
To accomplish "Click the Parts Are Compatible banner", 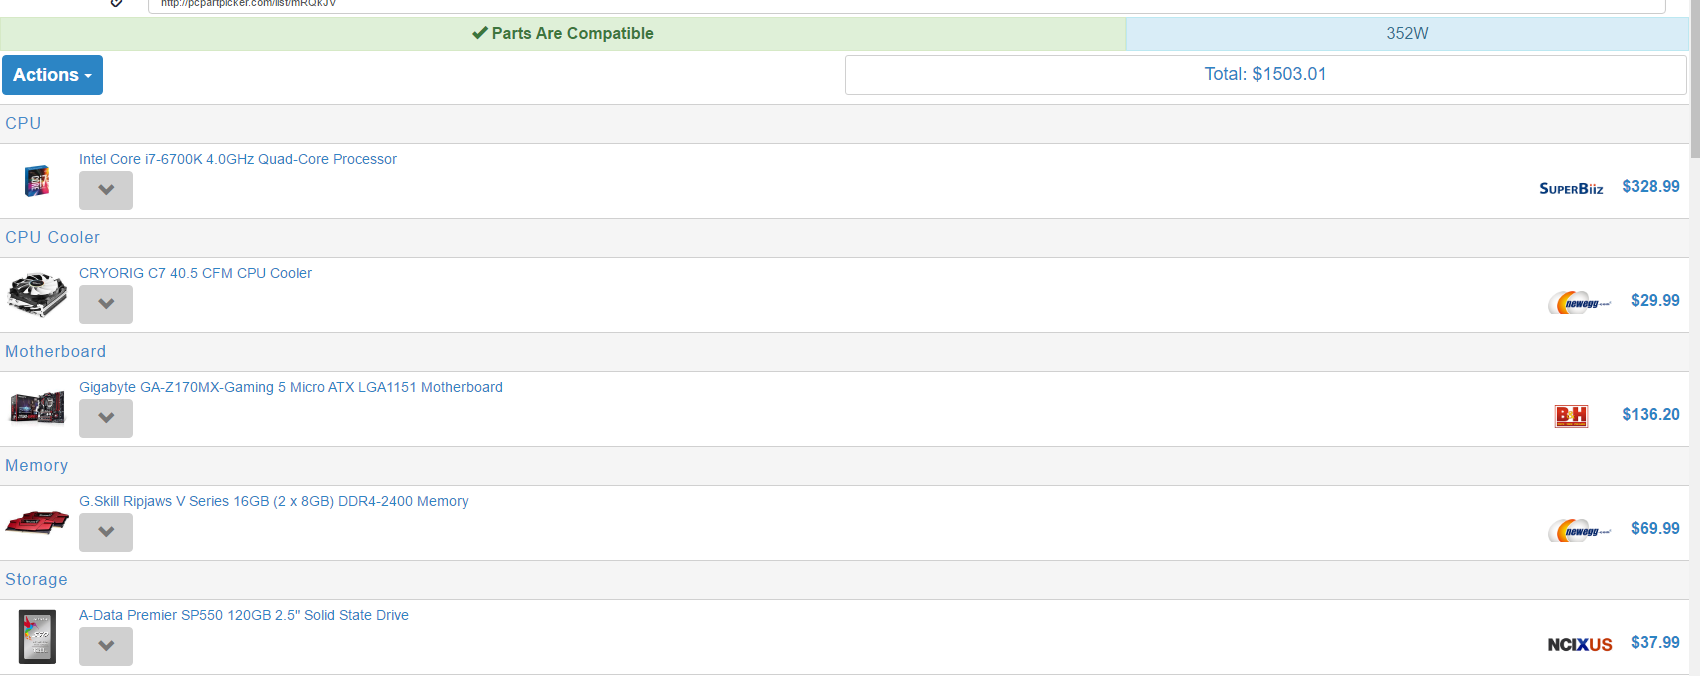I will click(563, 33).
